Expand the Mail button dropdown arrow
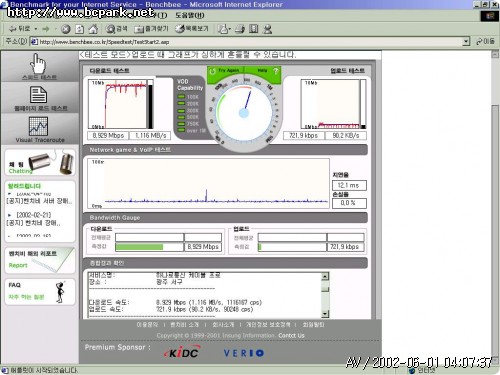The width and height of the screenshot is (500, 375). (x=230, y=29)
